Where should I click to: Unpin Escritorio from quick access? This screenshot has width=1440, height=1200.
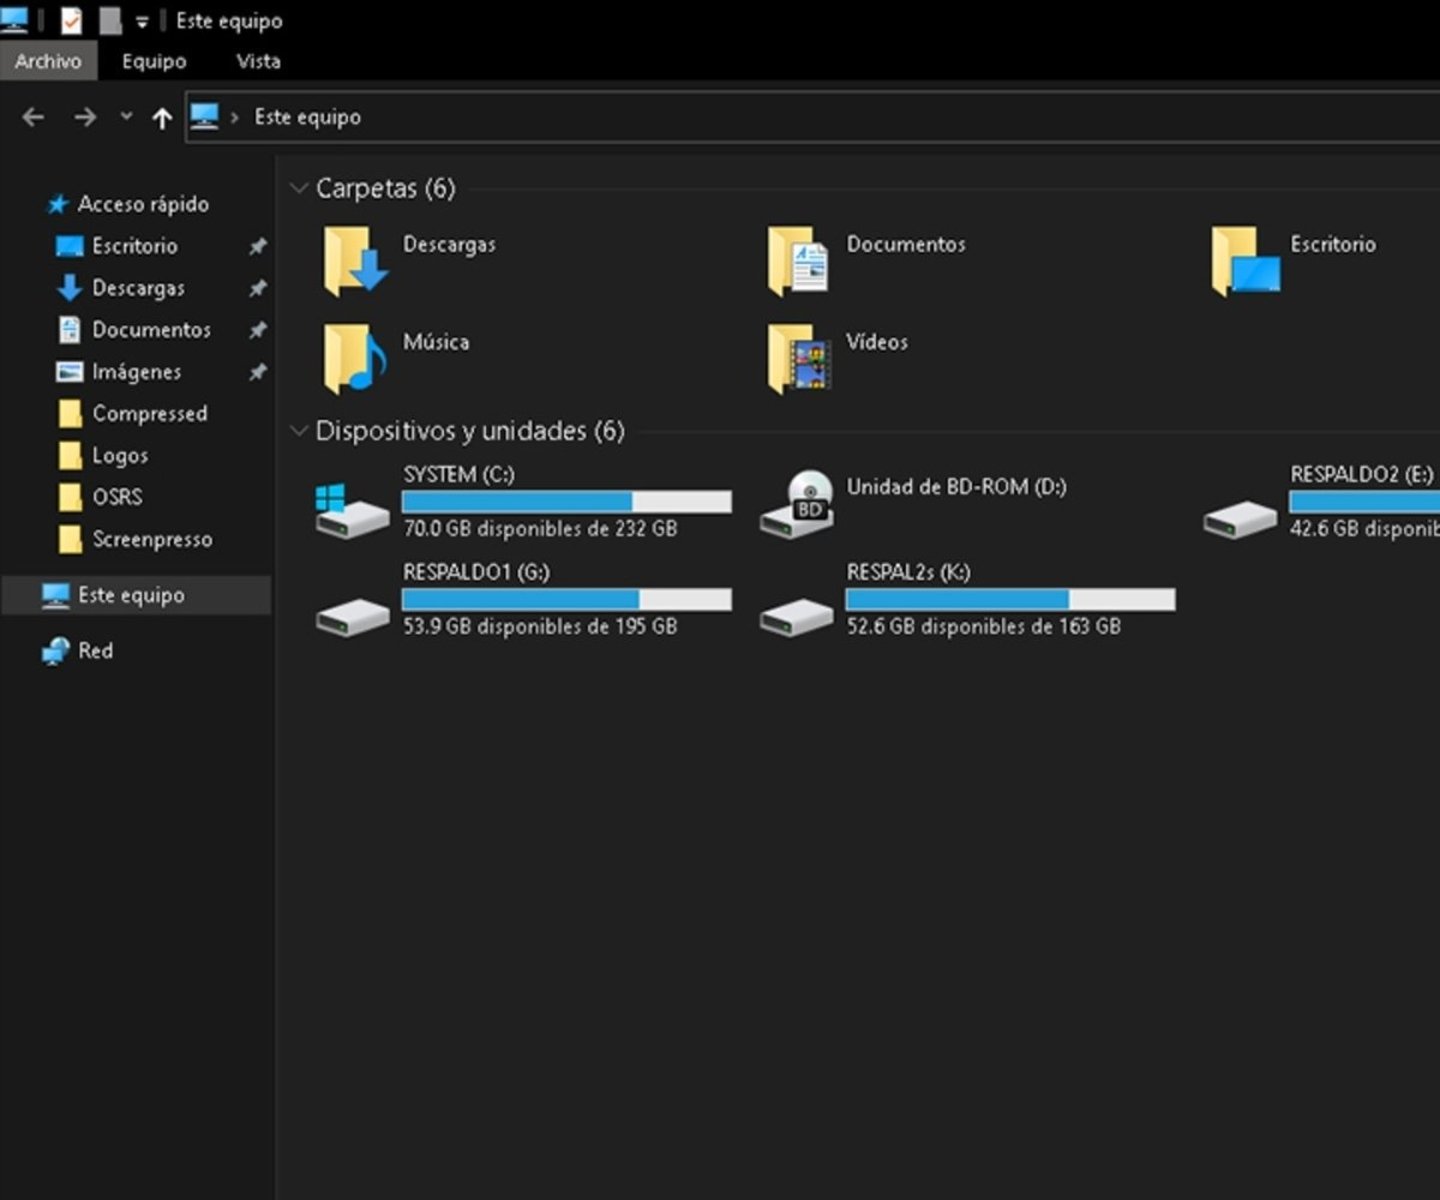tap(257, 246)
